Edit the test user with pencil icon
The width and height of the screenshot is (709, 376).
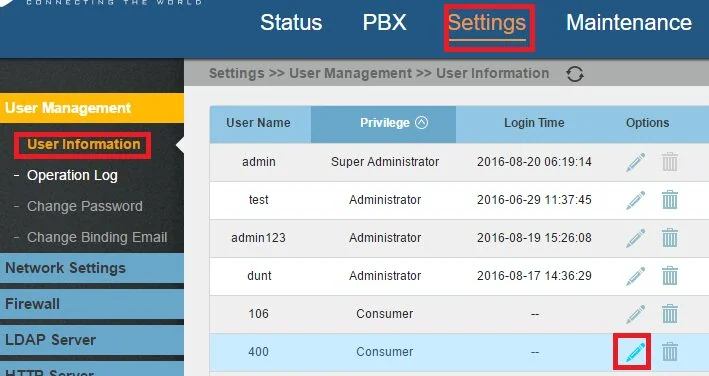(636, 200)
